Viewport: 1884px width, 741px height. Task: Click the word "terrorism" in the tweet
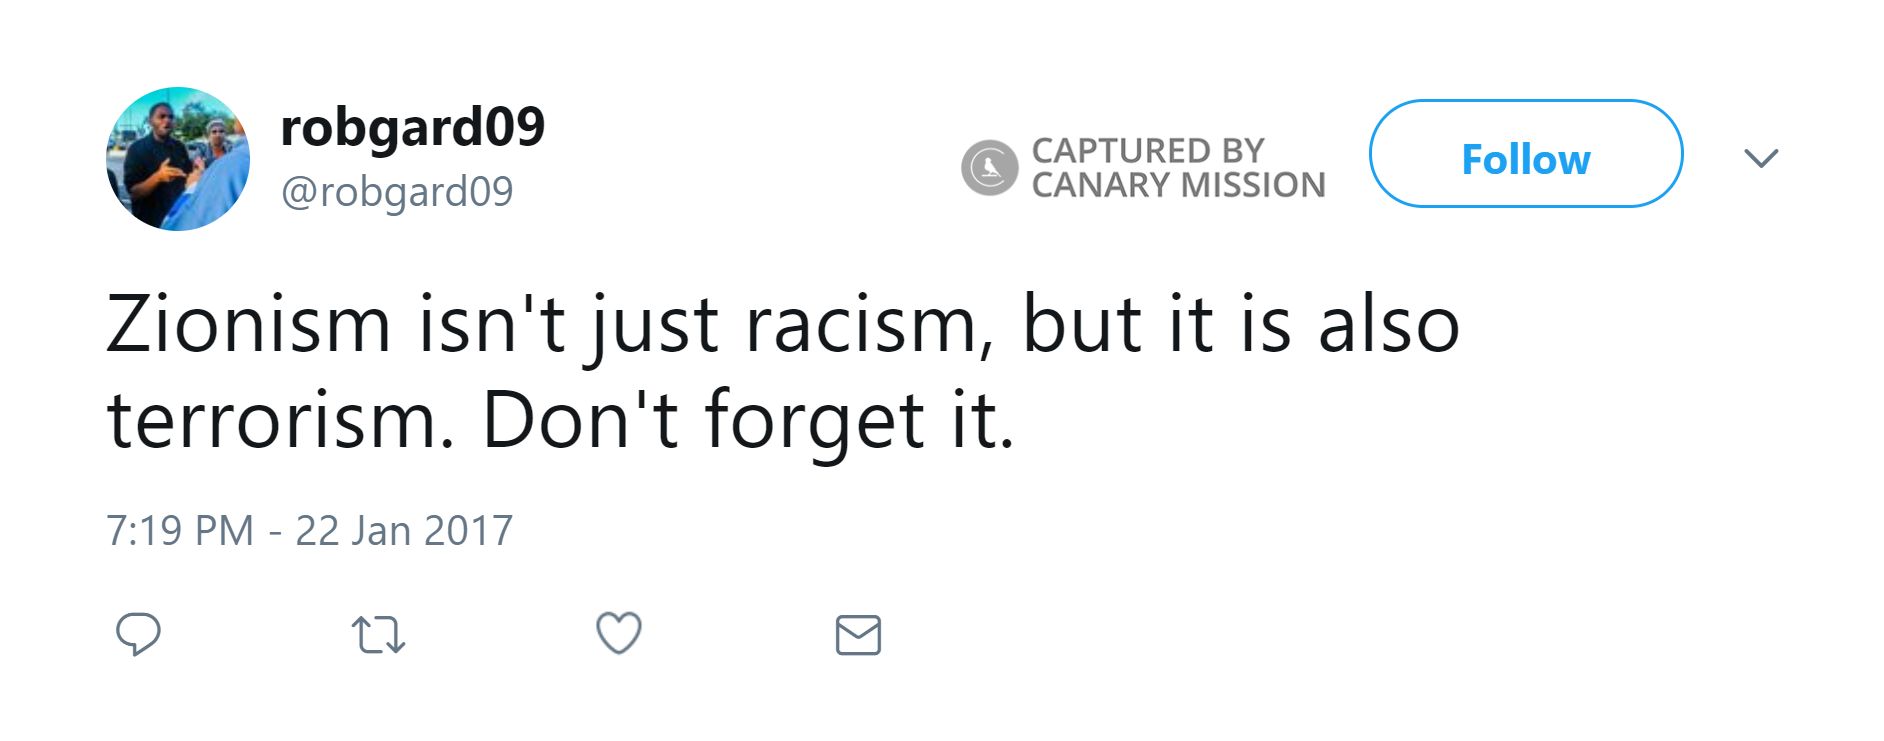272,420
